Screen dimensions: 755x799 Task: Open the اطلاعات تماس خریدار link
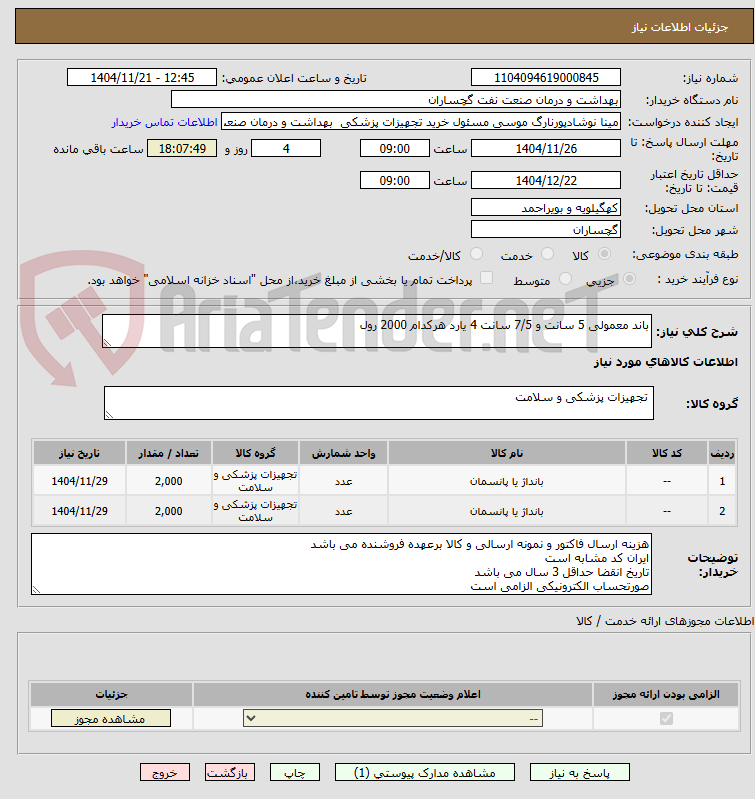[165, 122]
